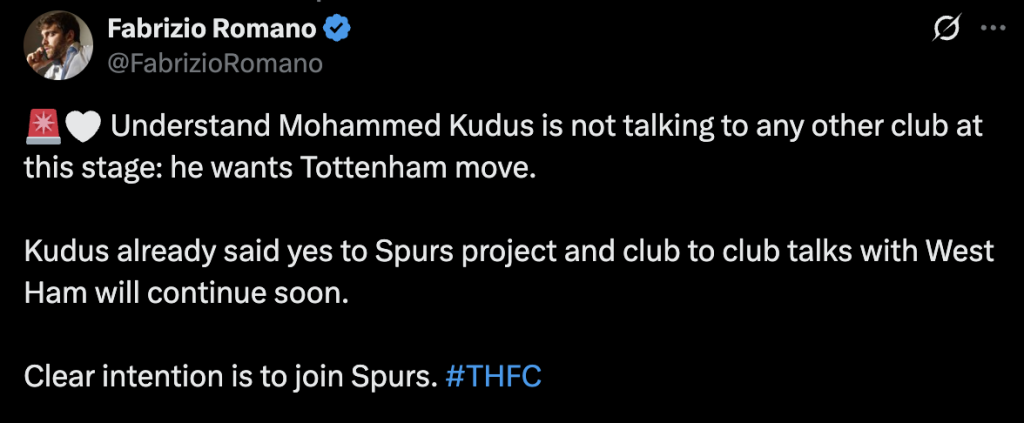This screenshot has height=423, width=1024.
Task: Open the @FabrizioRomano handle link
Action: point(214,64)
